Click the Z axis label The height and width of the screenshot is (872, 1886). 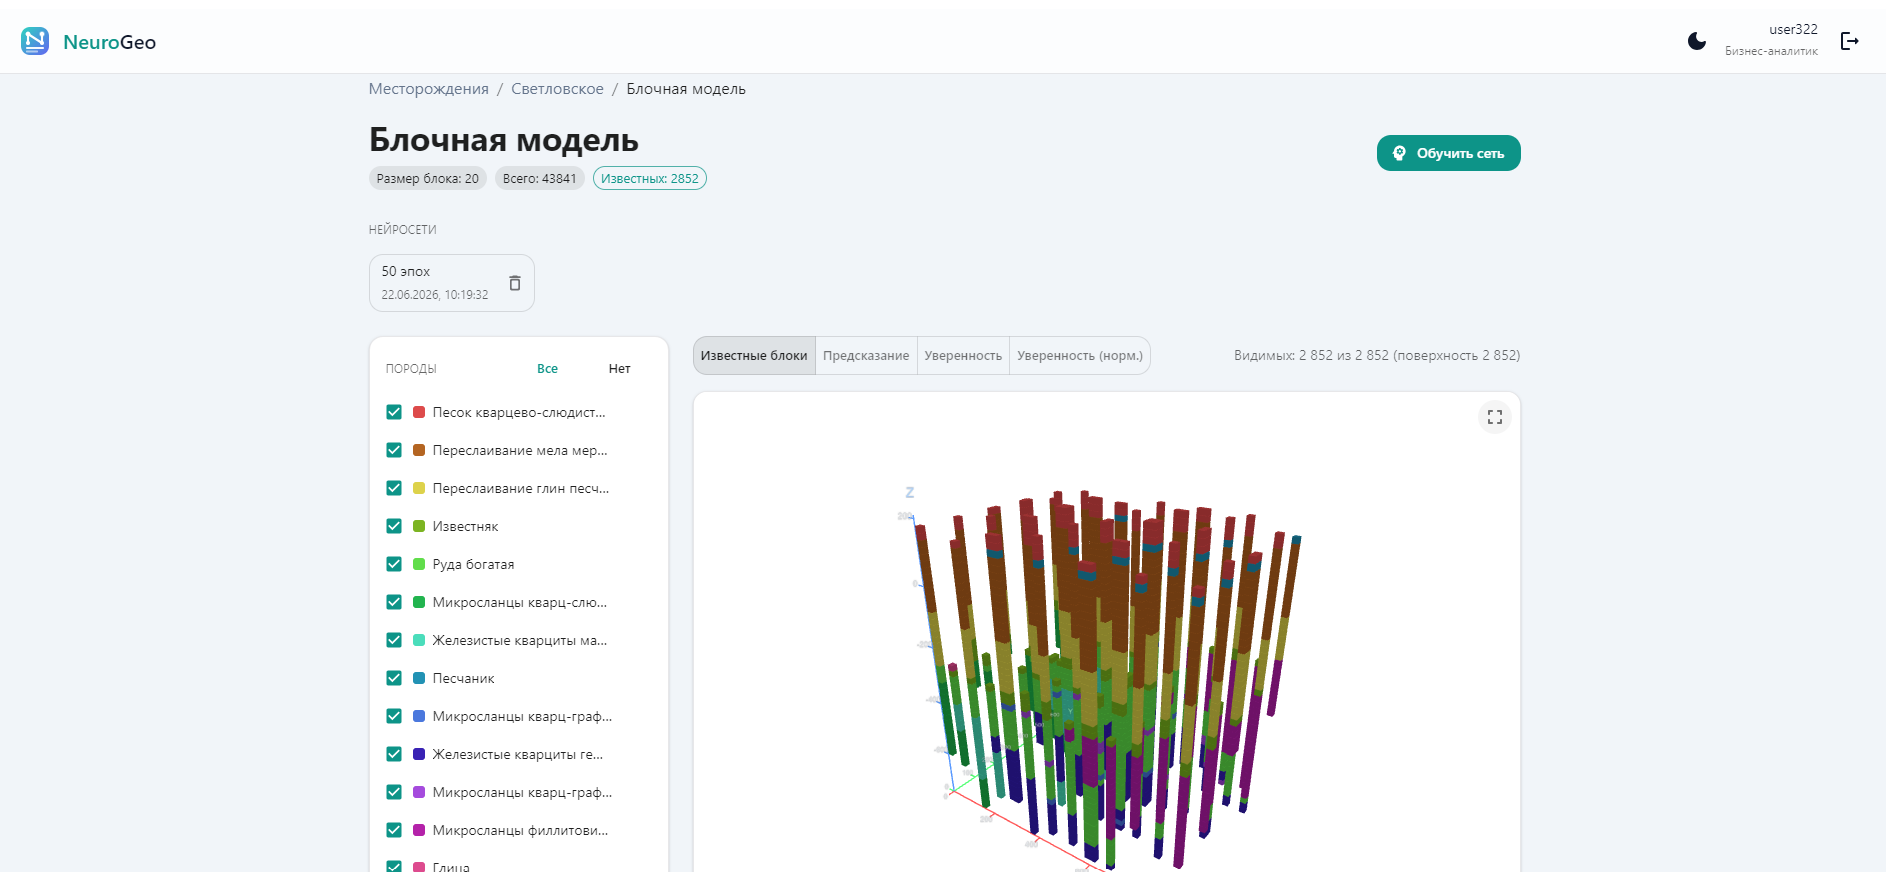coord(910,492)
